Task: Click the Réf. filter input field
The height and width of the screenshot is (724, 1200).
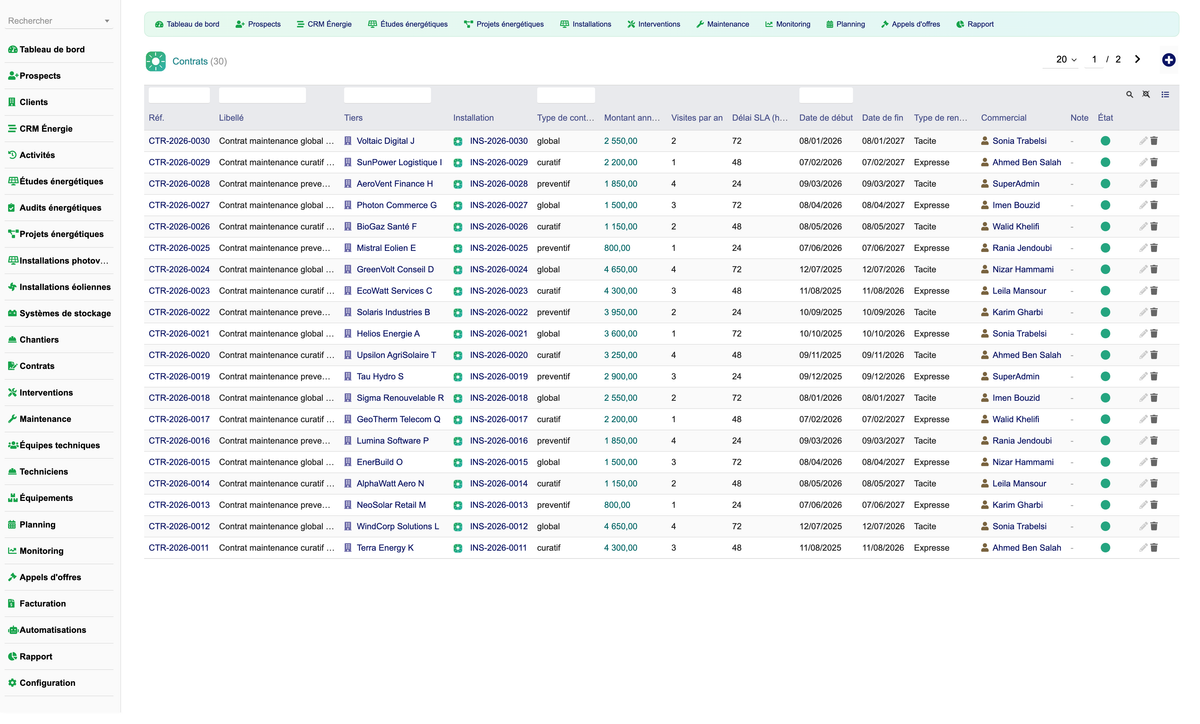Action: click(179, 95)
